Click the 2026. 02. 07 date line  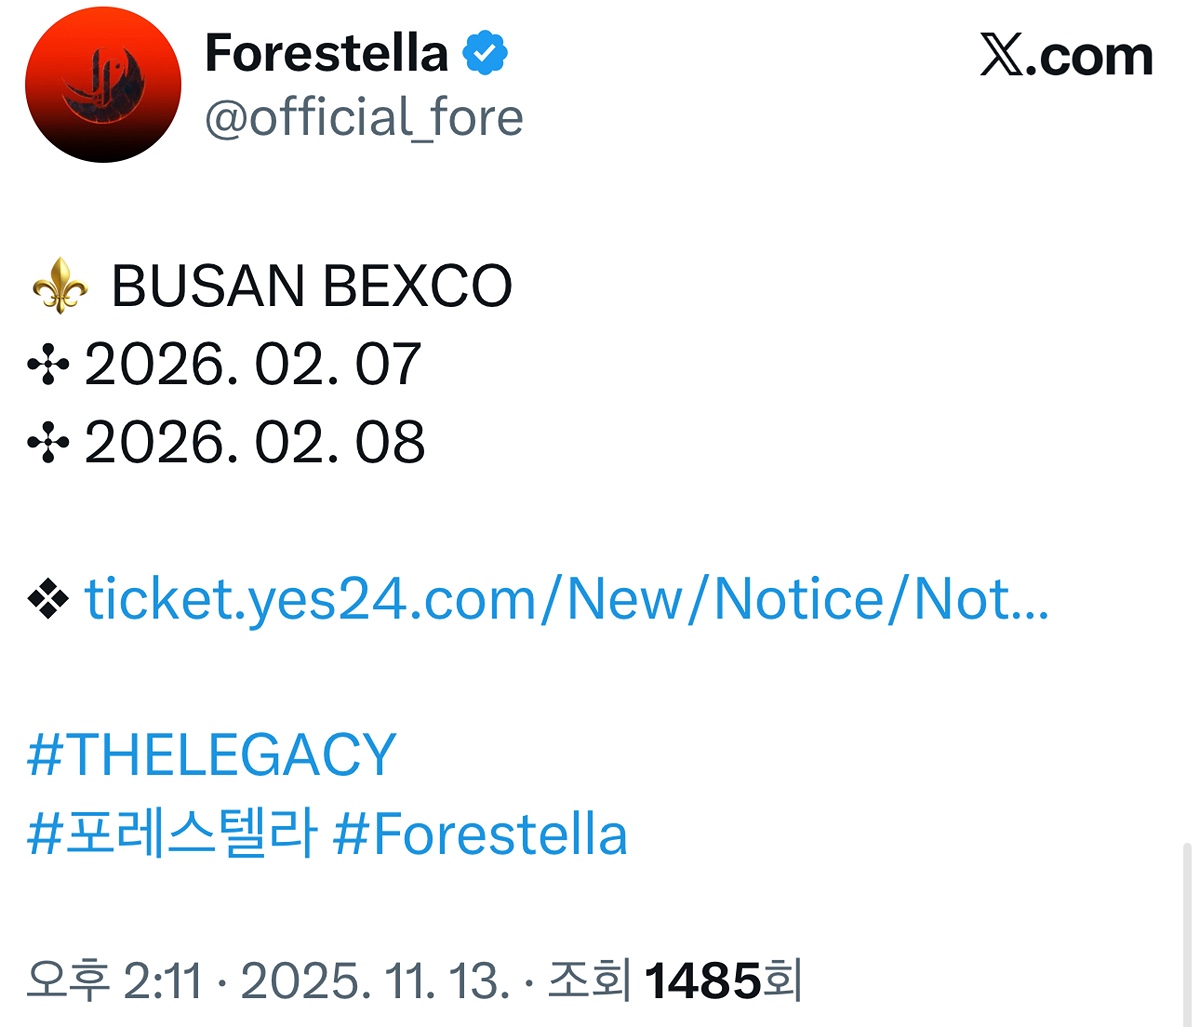253,365
